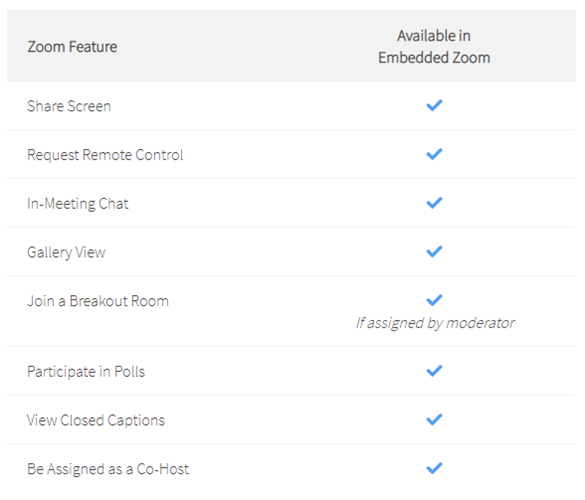Click the Join a Breakout Room label
The width and height of the screenshot is (585, 500).
(x=98, y=301)
